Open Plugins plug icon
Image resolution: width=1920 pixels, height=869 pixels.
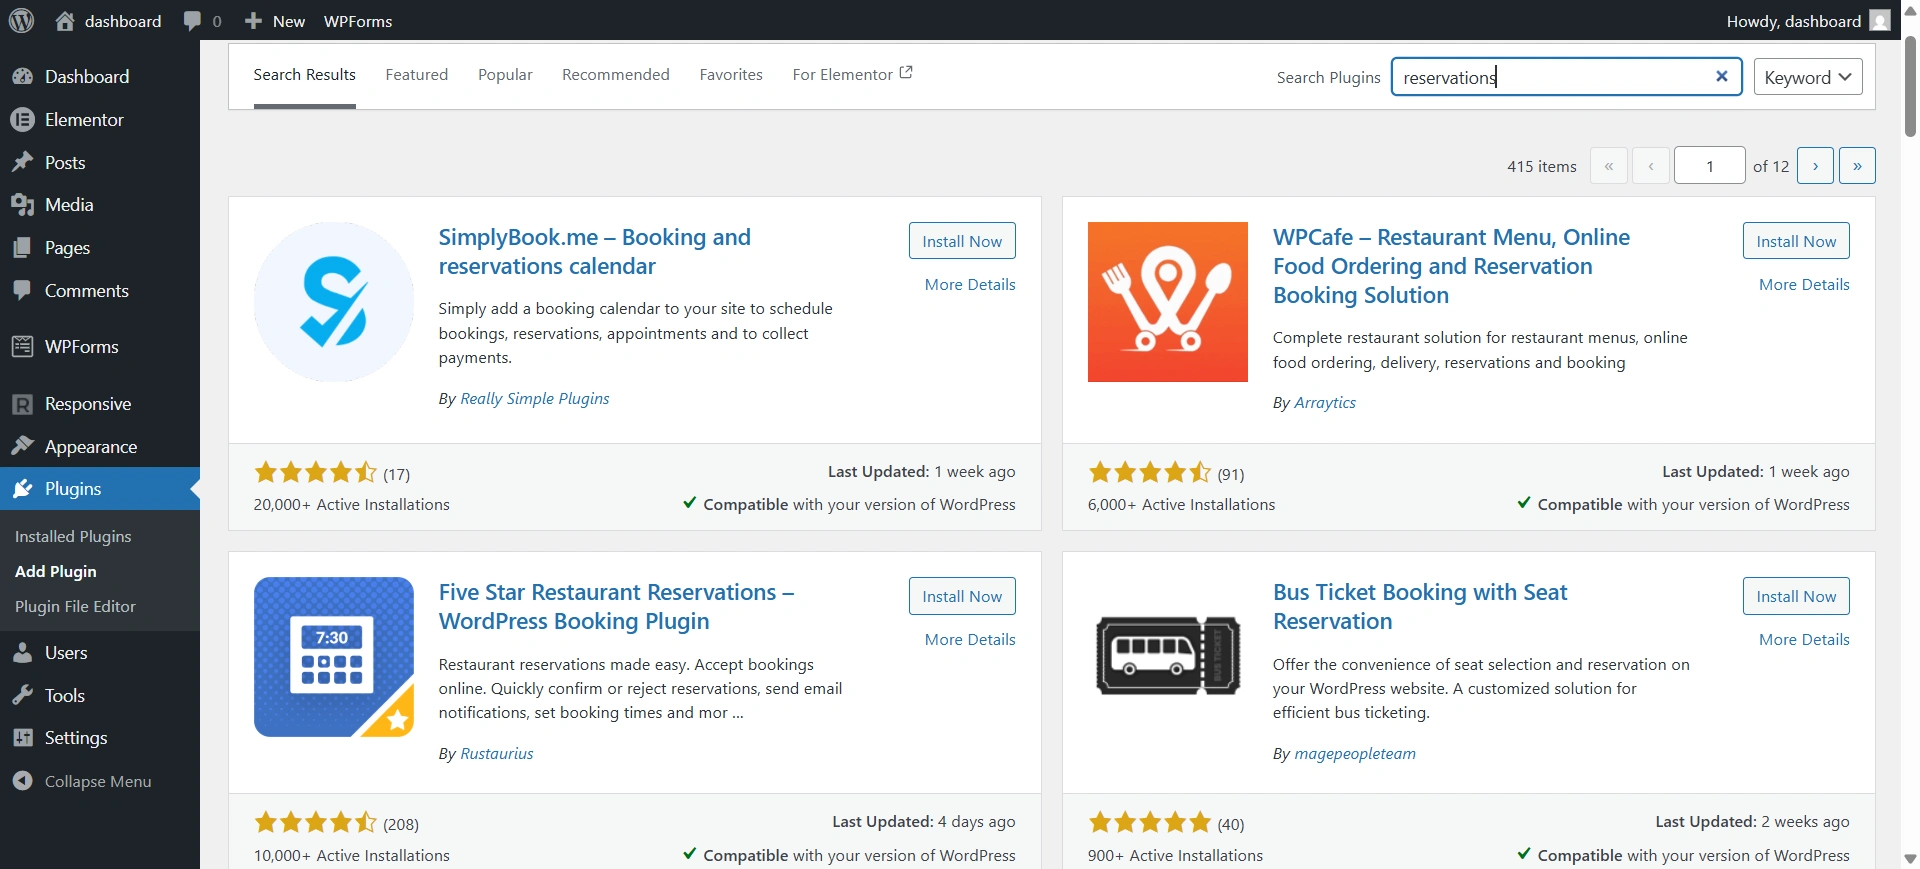[x=22, y=489]
